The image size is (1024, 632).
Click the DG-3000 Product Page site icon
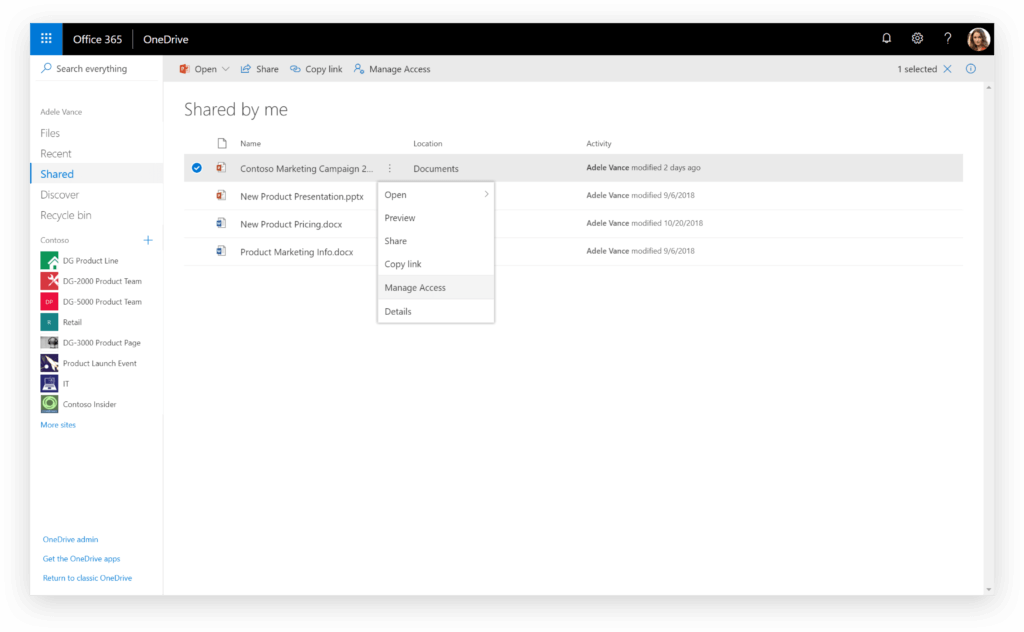49,343
